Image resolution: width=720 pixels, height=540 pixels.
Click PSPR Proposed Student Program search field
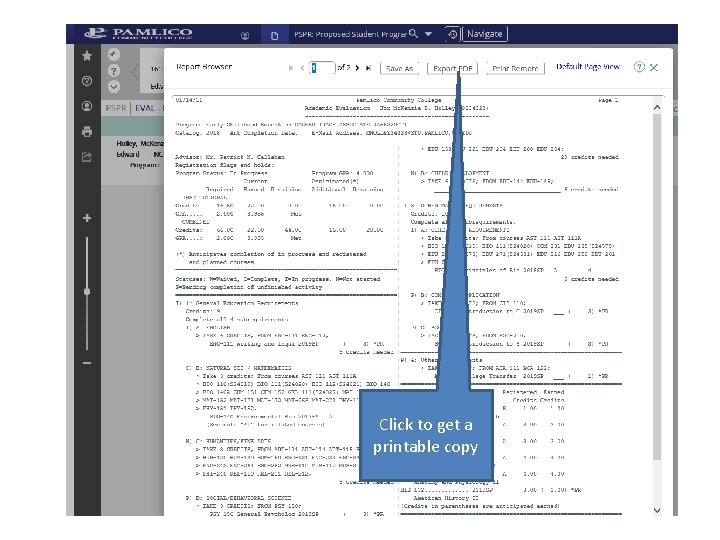click(351, 34)
